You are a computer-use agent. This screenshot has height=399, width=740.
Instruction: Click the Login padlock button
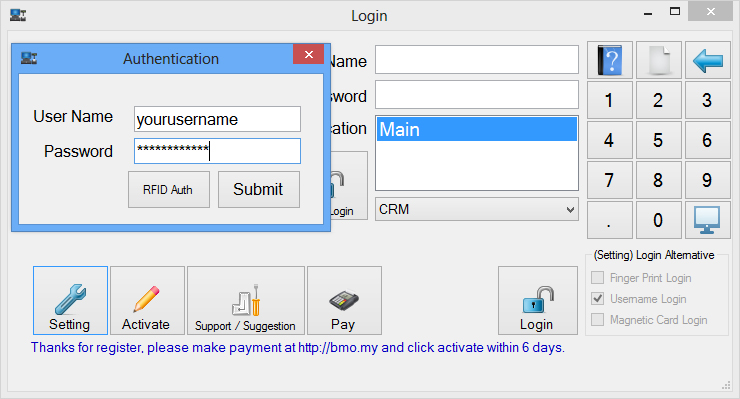(538, 300)
